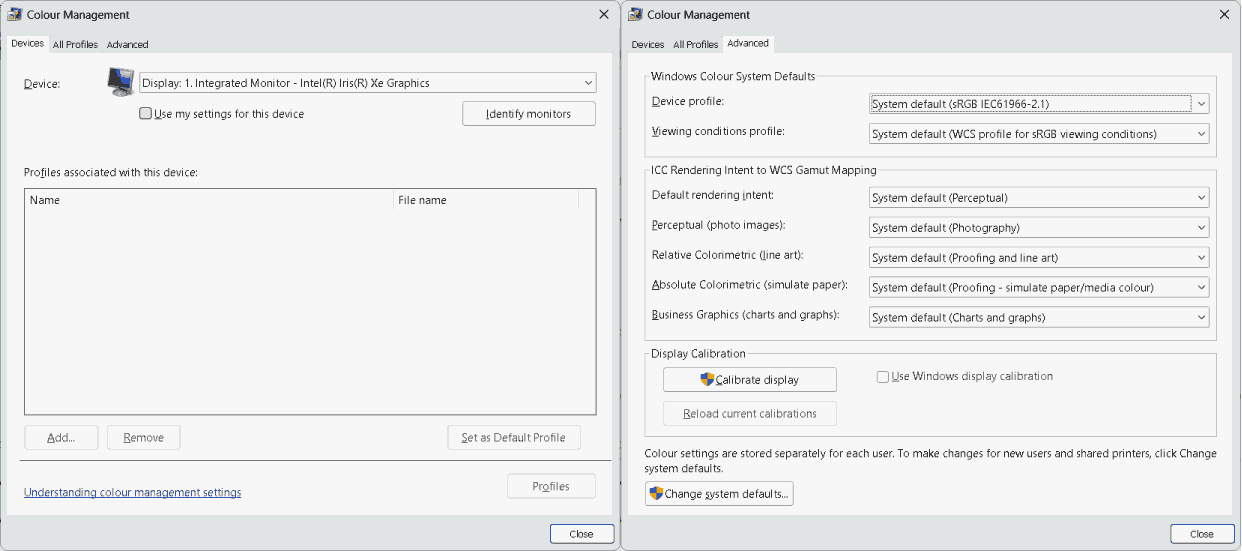Click the File name column header
The width and height of the screenshot is (1242, 551).
pyautogui.click(x=486, y=200)
